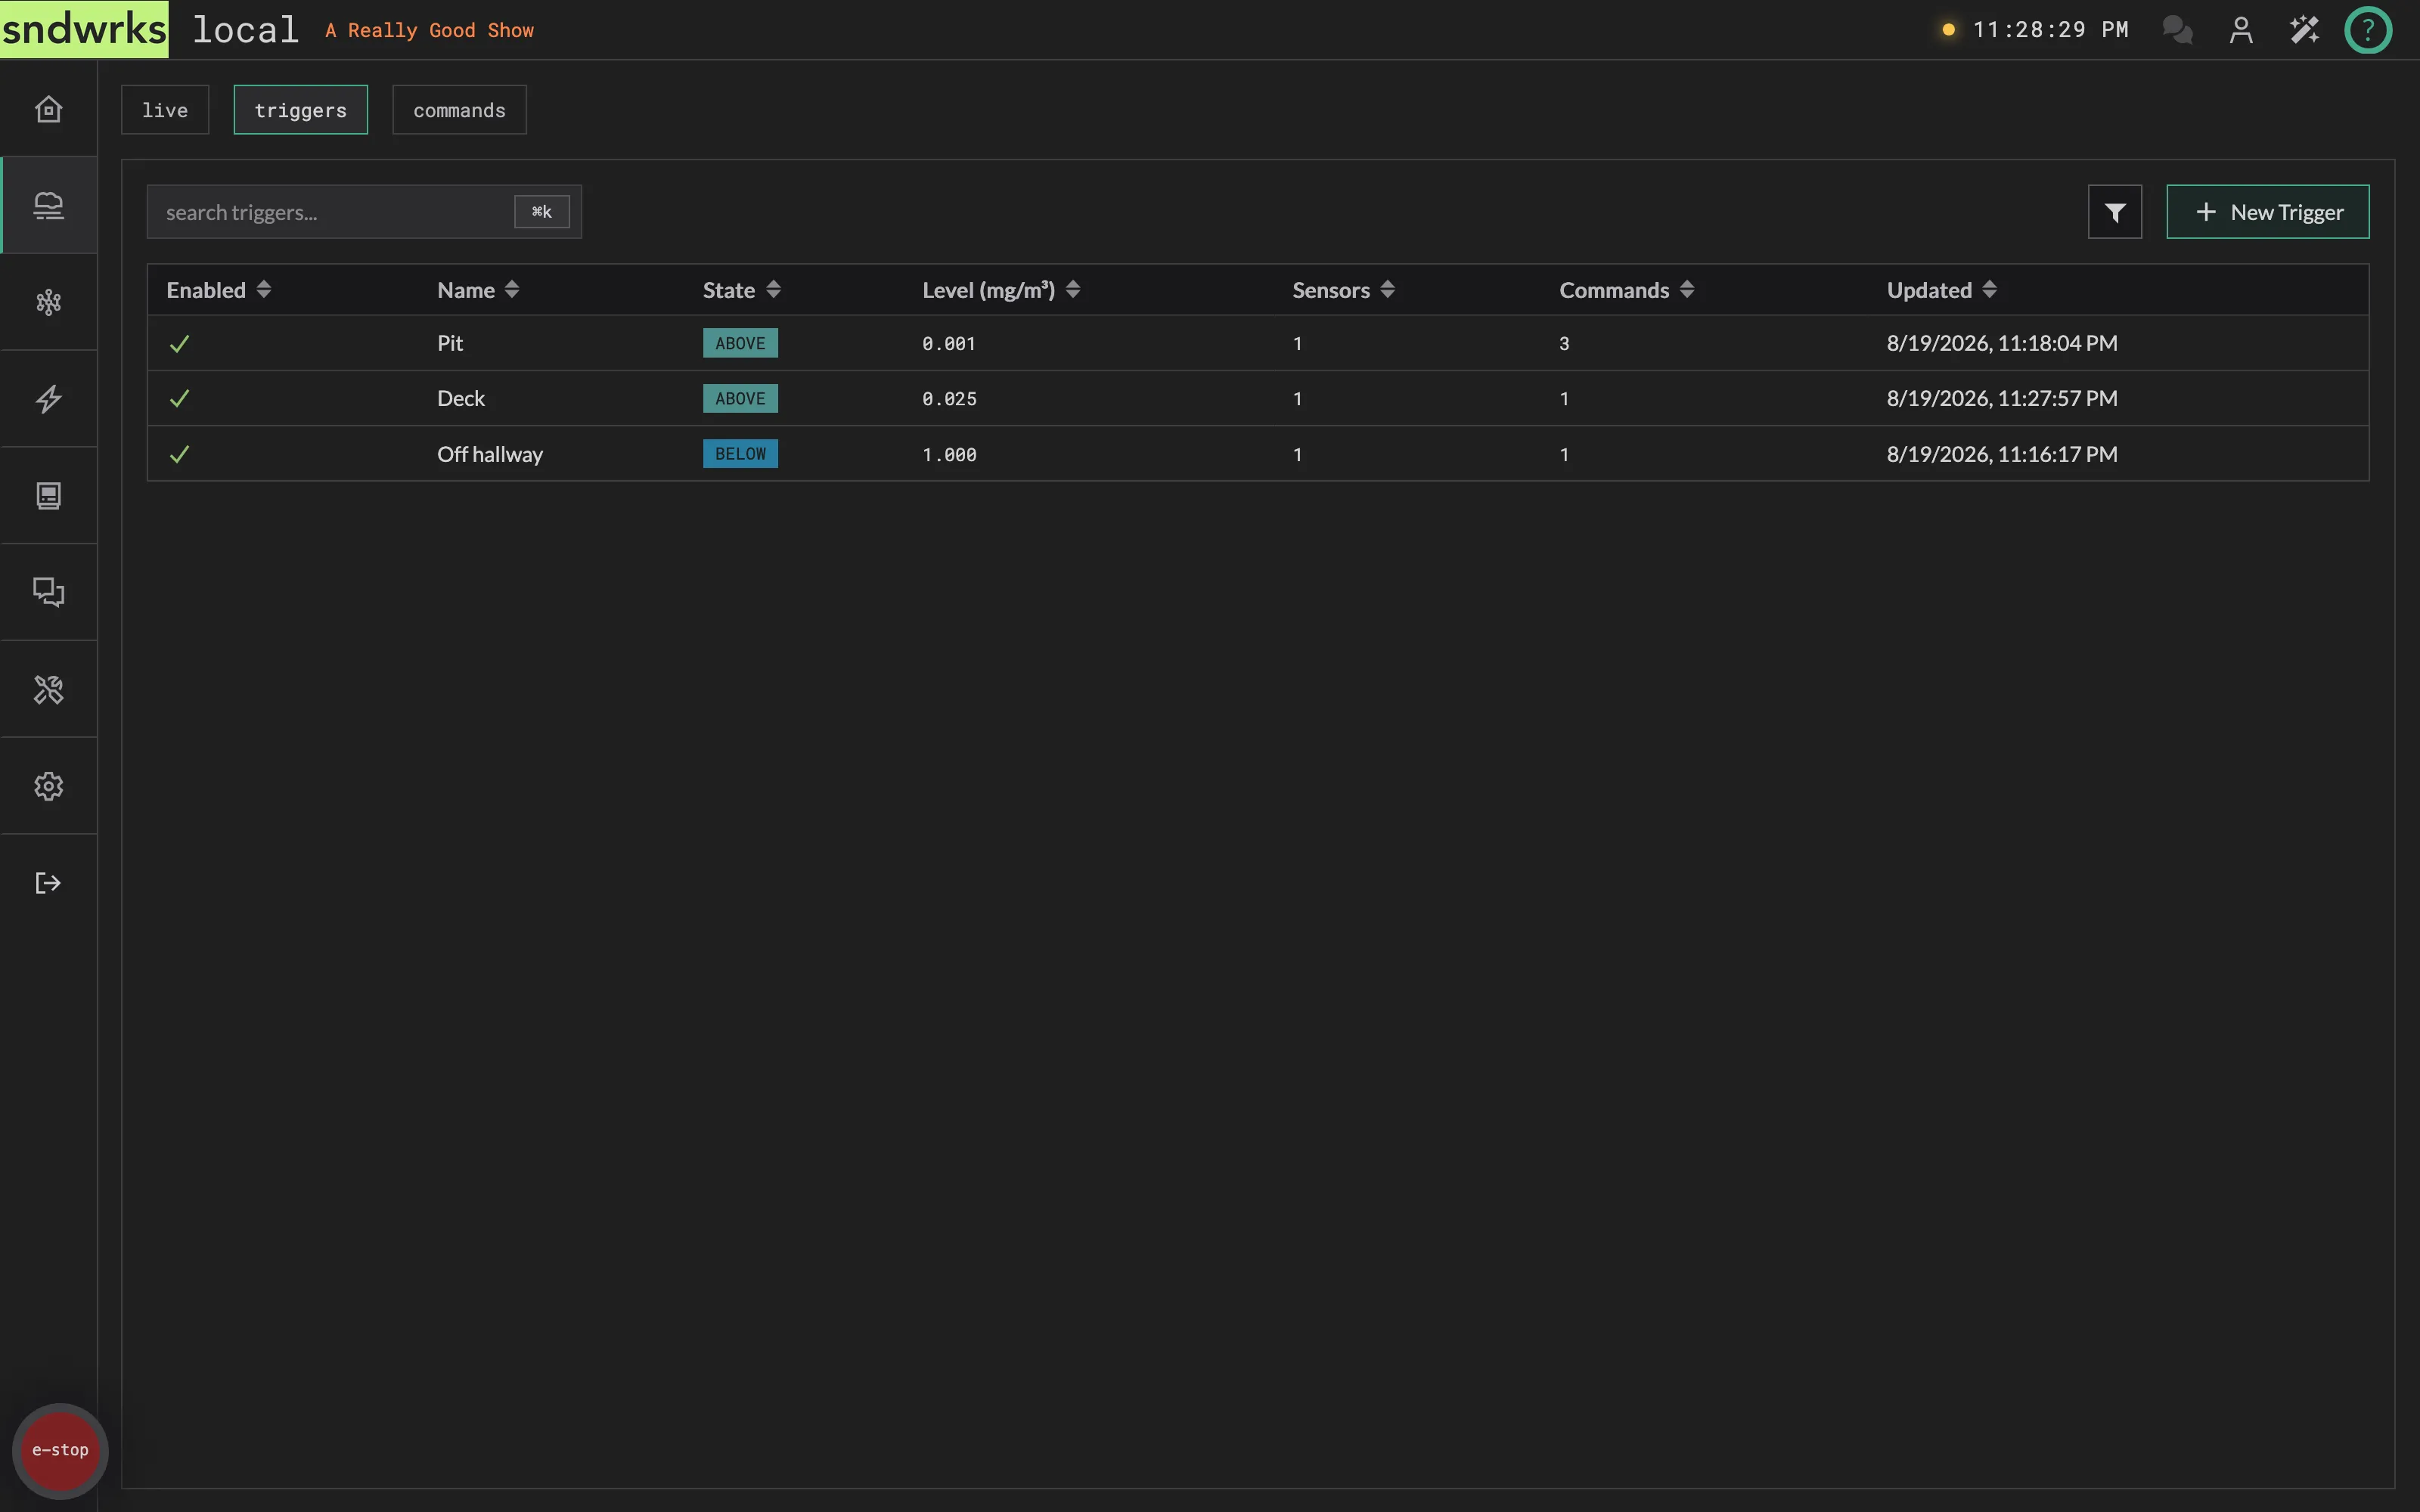Switch to the live tab
This screenshot has width=2420, height=1512.
(165, 110)
